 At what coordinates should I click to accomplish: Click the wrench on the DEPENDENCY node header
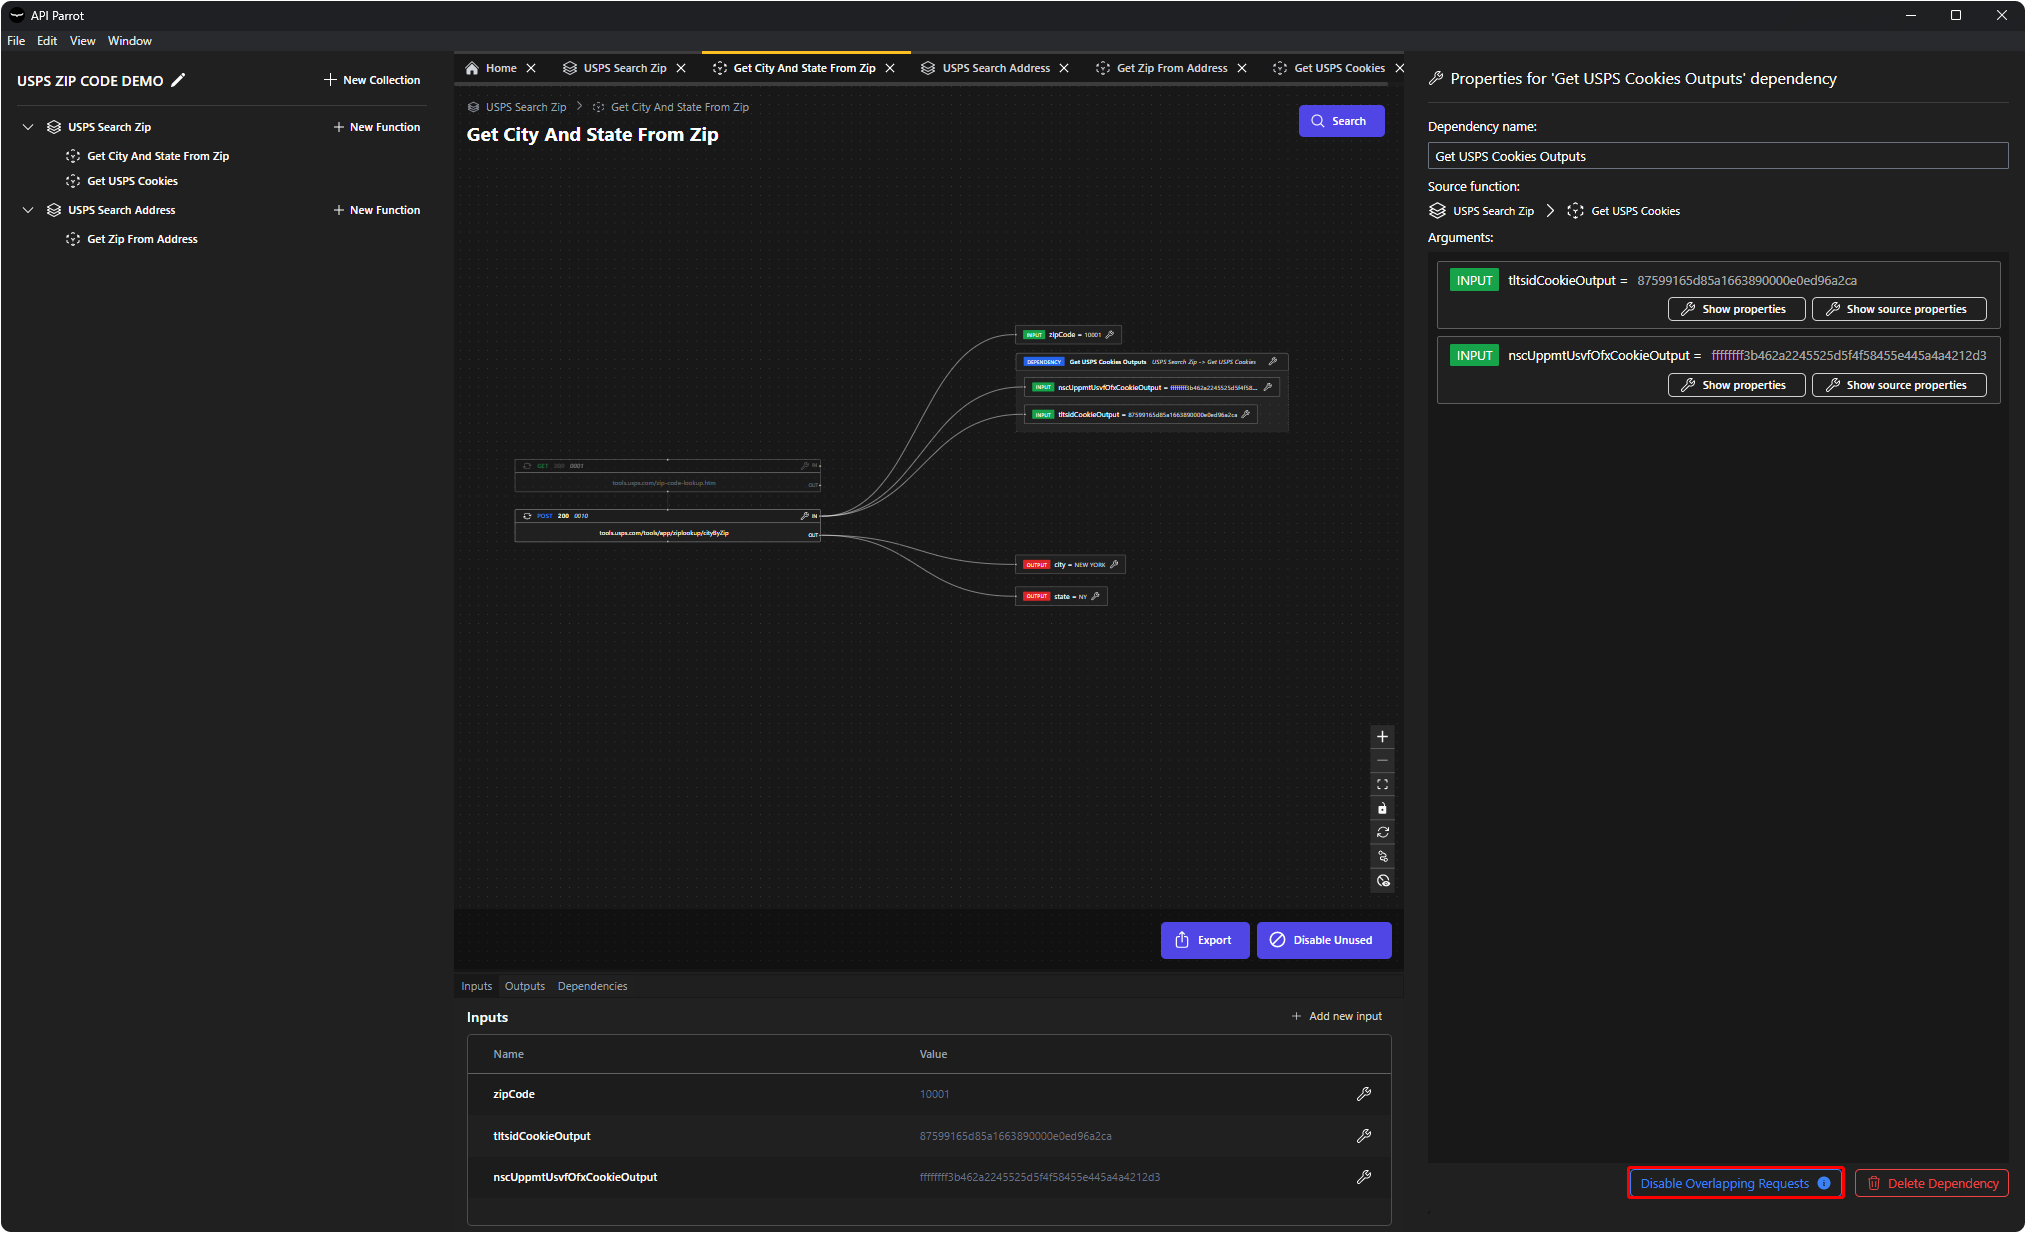[1273, 362]
